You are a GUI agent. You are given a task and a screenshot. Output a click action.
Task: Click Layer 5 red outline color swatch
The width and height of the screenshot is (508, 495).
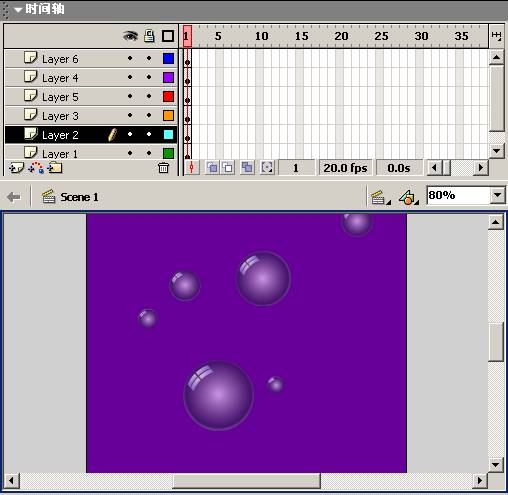168,97
